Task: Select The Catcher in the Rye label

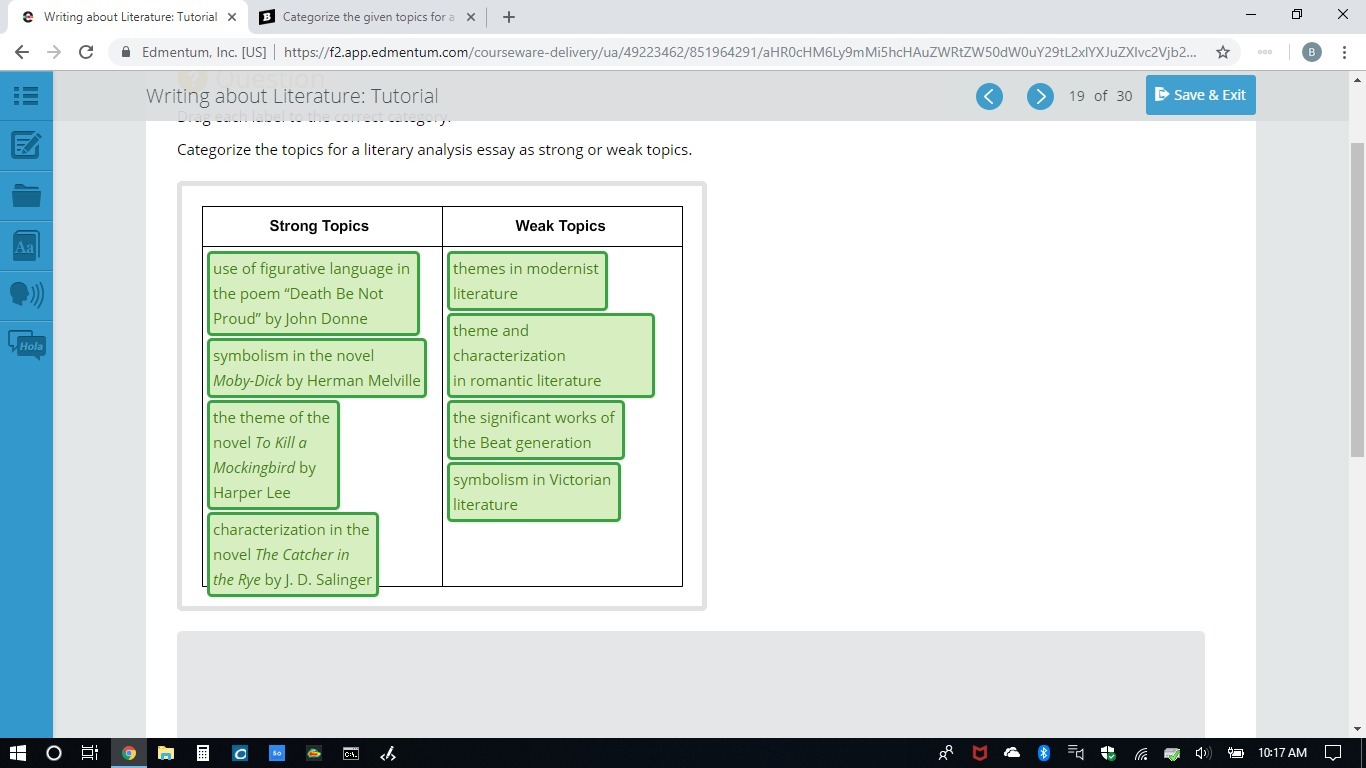Action: tap(293, 554)
